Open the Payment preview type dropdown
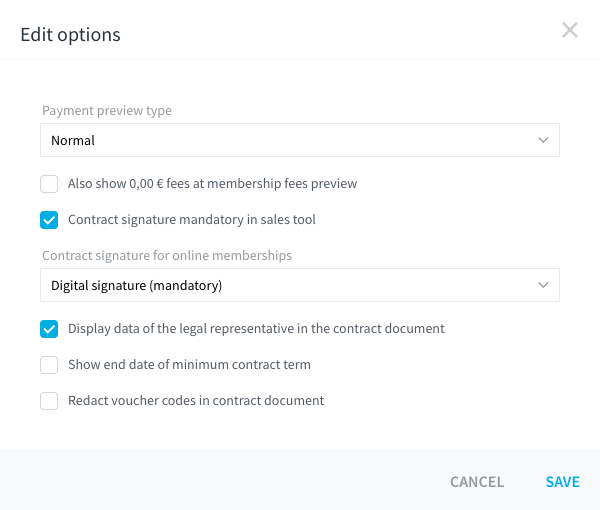The width and height of the screenshot is (600, 510). (x=300, y=140)
